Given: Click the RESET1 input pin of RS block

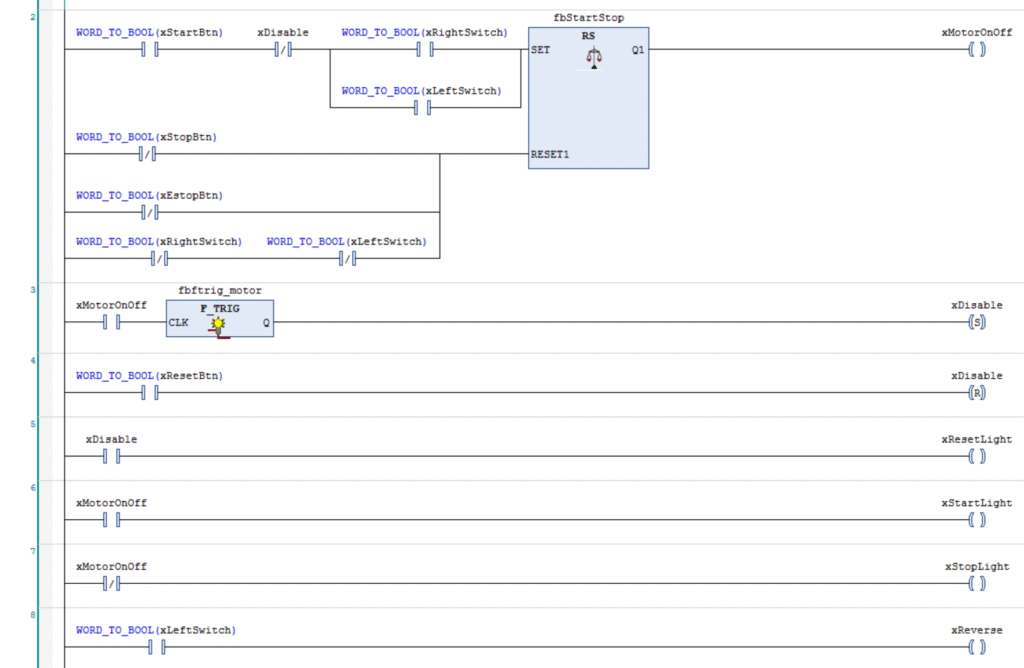Looking at the screenshot, I should click(x=550, y=154).
